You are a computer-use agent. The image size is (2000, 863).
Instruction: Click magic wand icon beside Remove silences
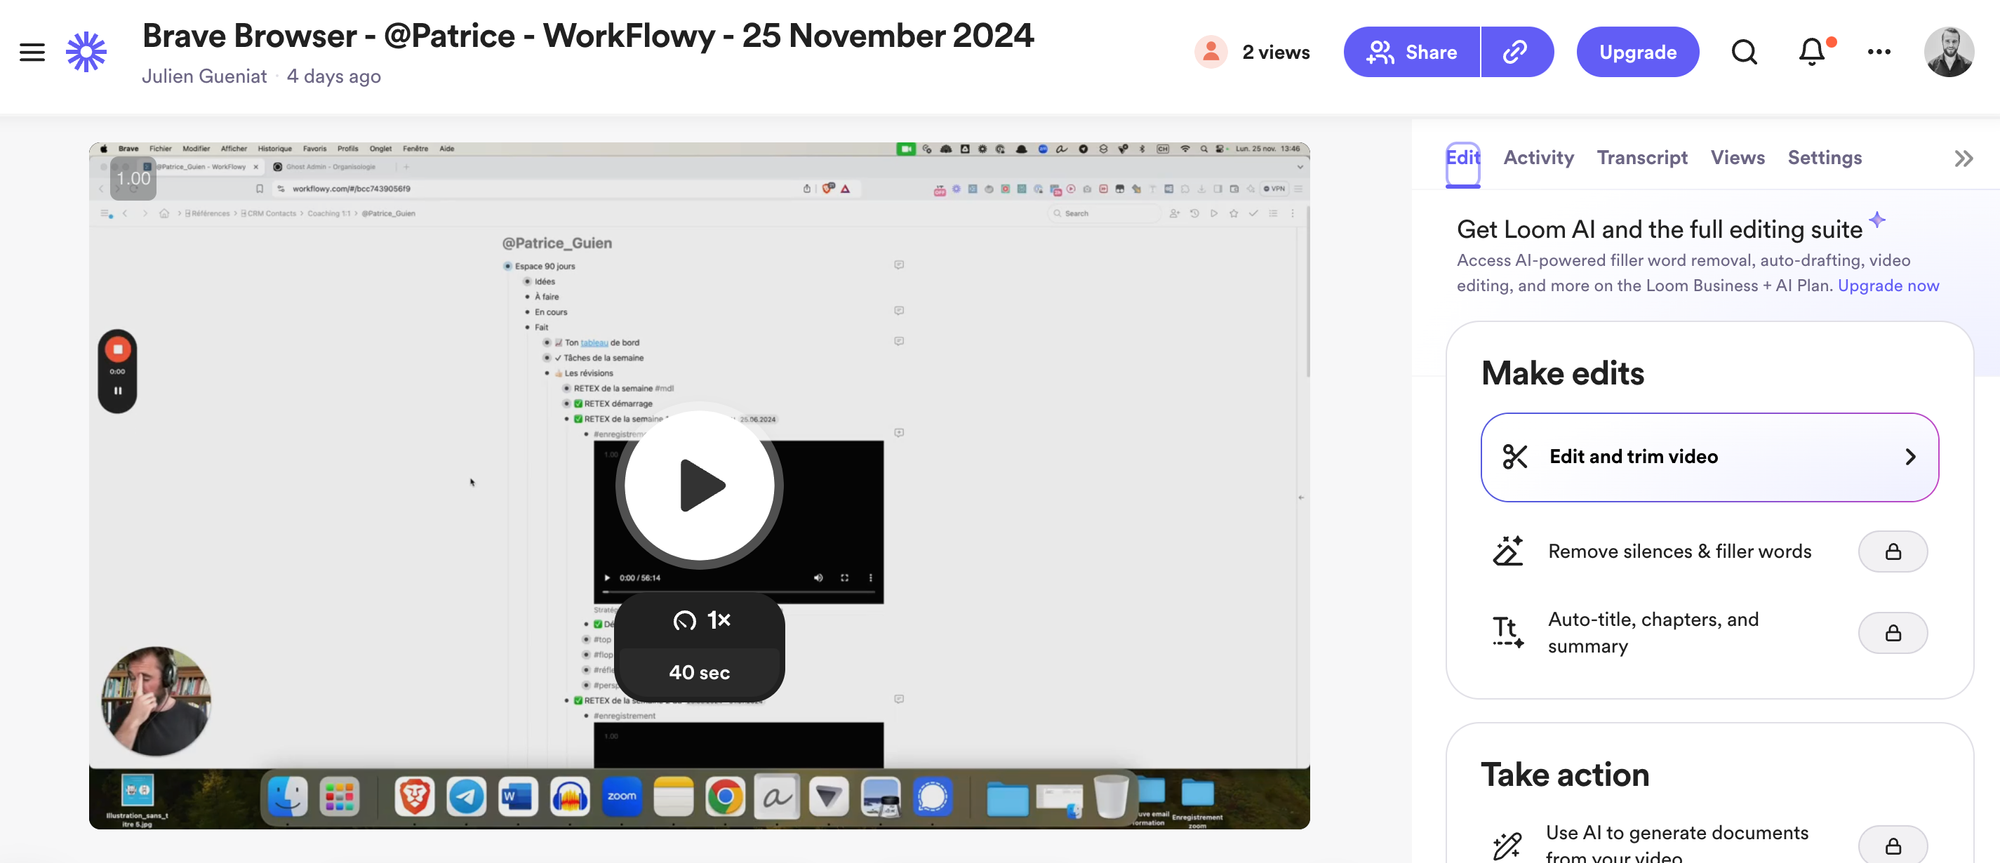(x=1508, y=551)
